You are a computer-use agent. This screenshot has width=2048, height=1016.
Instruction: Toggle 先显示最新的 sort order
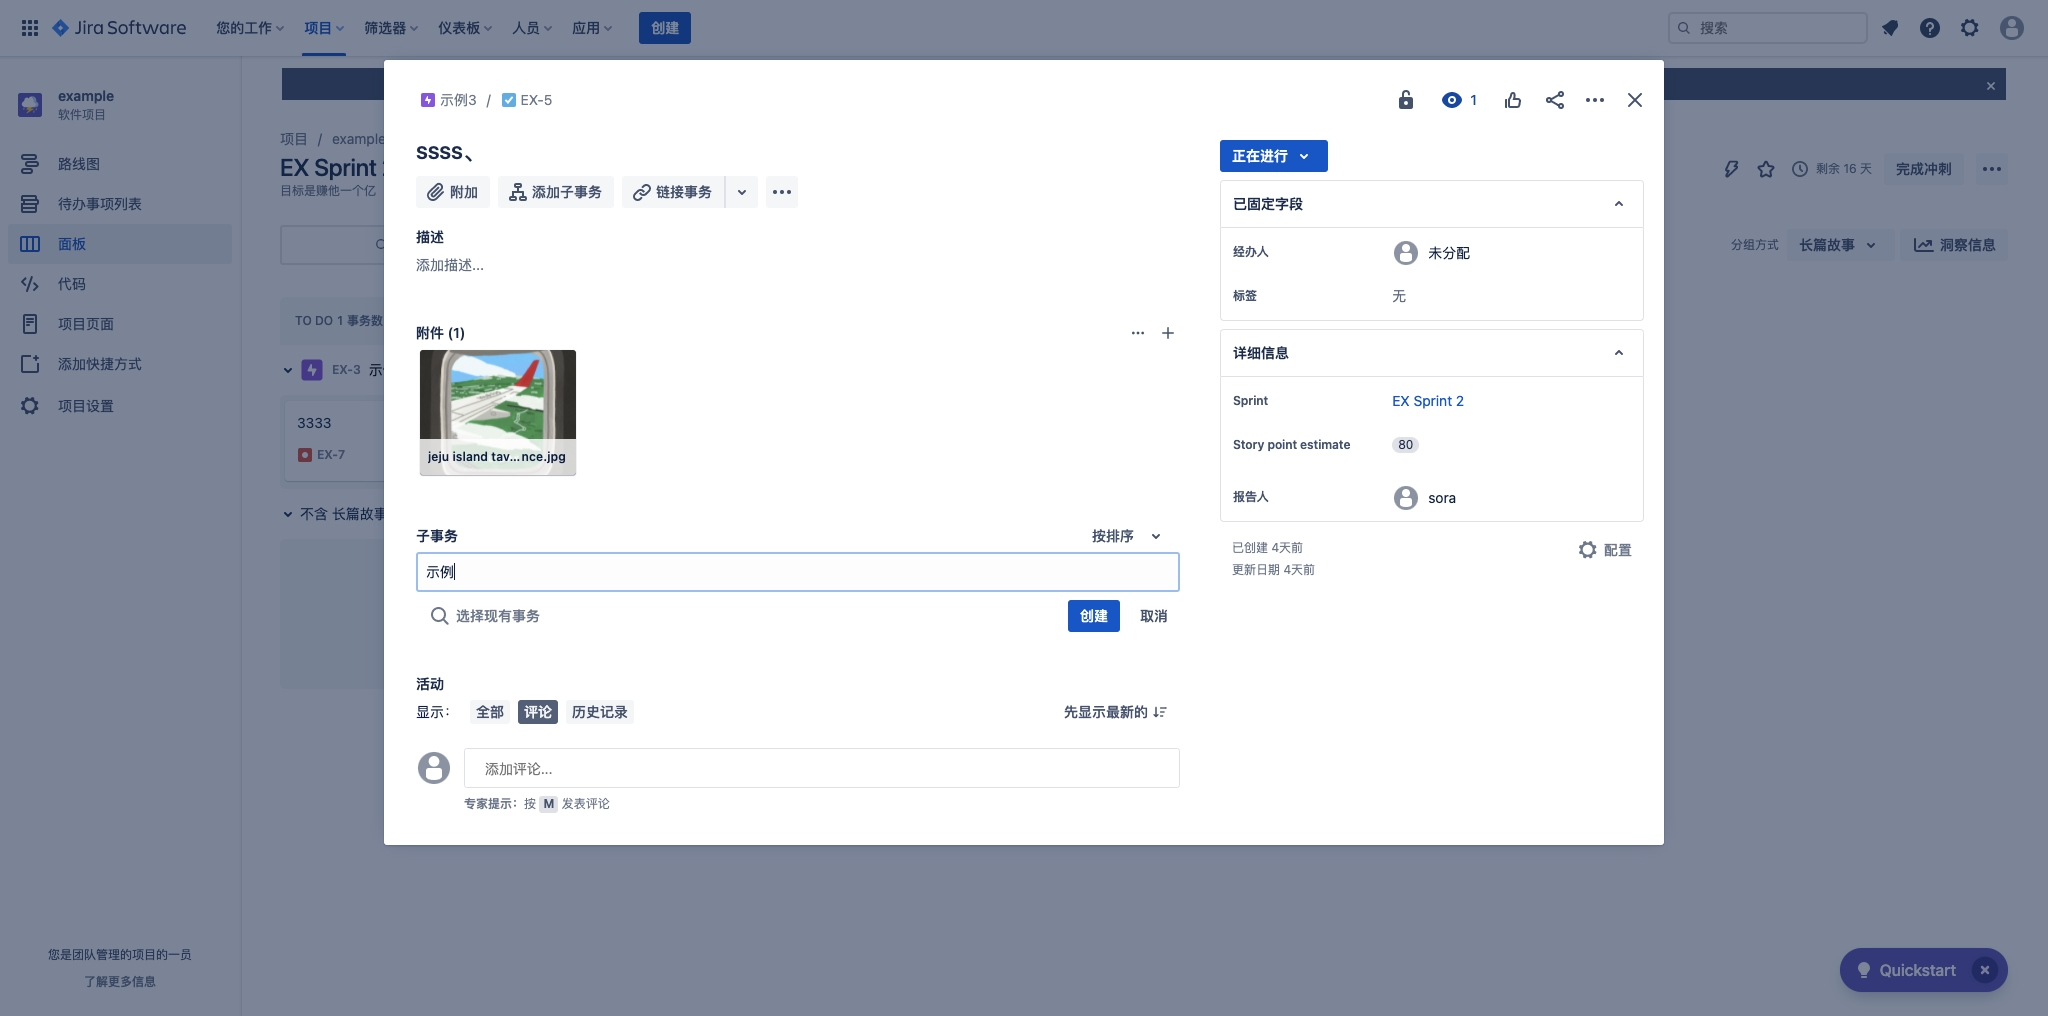(1116, 712)
